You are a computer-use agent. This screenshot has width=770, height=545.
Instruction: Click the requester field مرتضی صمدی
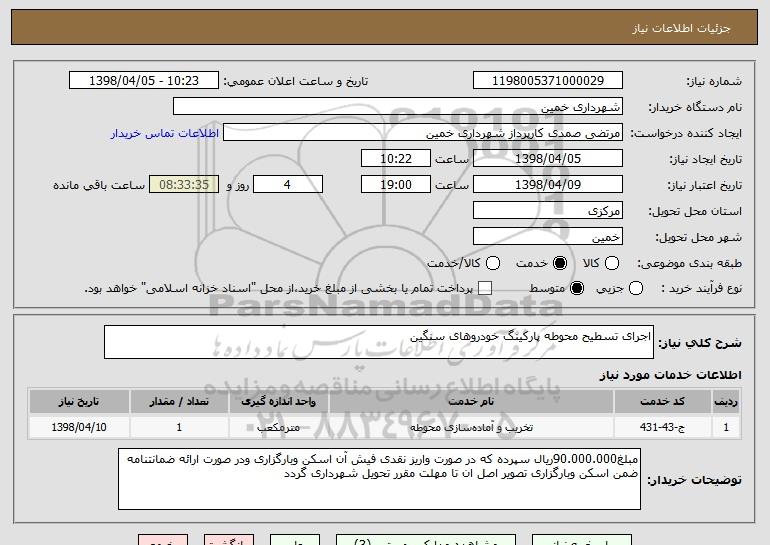pyautogui.click(x=423, y=133)
